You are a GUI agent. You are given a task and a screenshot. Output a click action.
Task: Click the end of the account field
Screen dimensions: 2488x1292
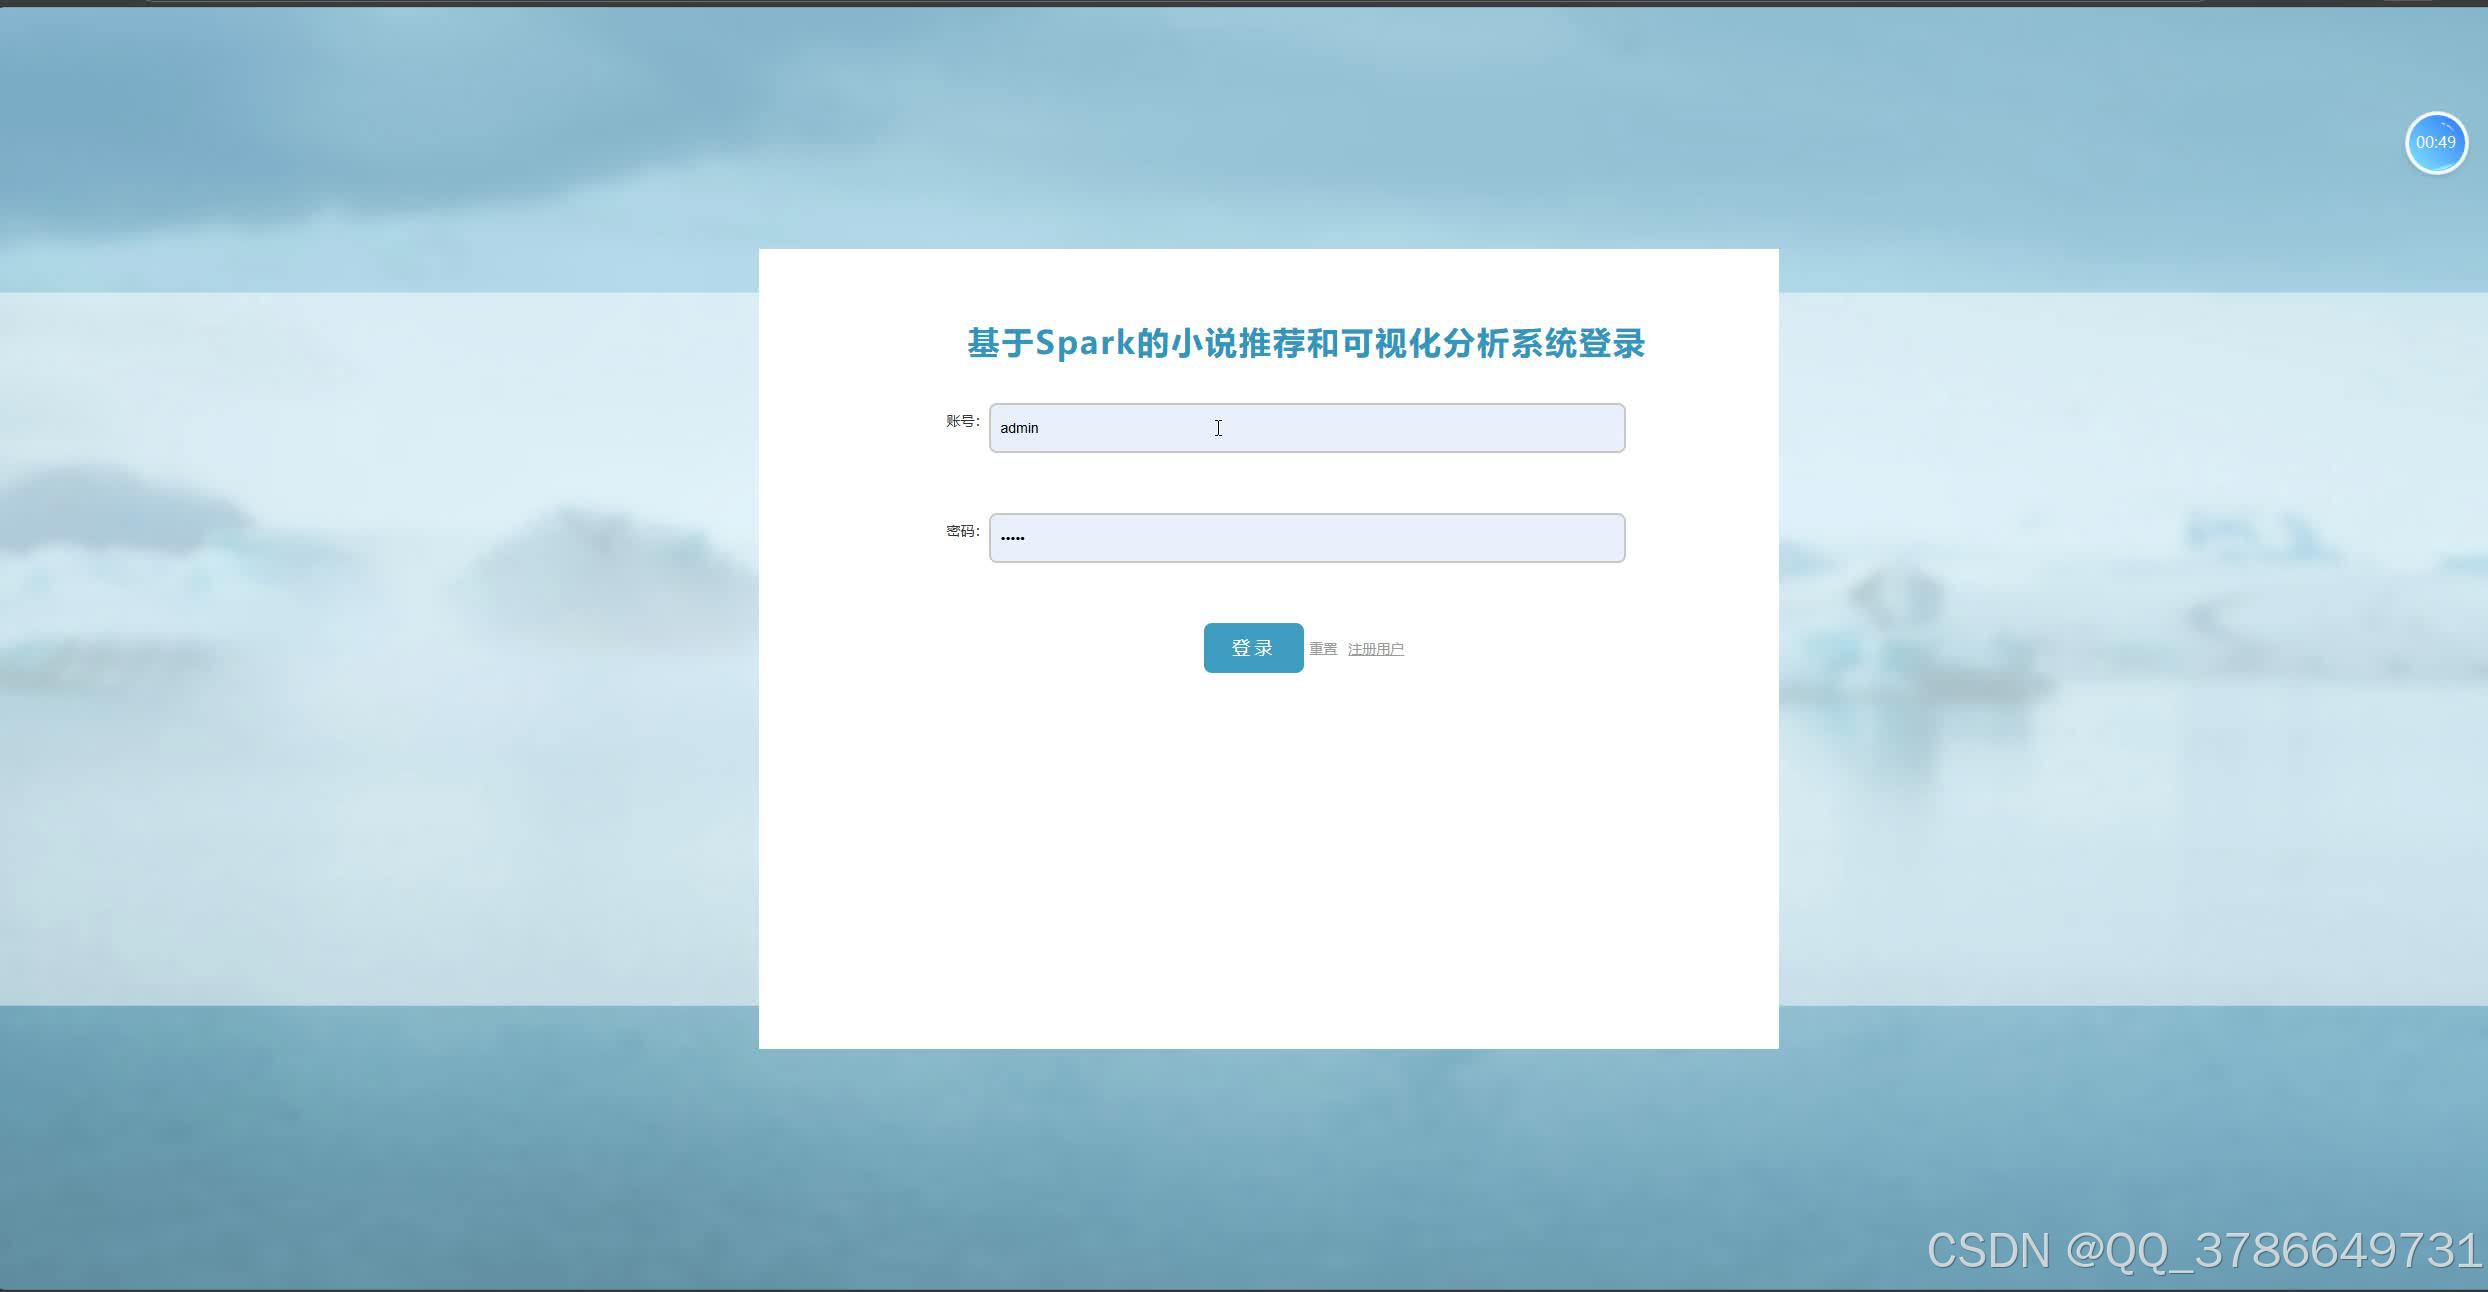click(x=1600, y=428)
